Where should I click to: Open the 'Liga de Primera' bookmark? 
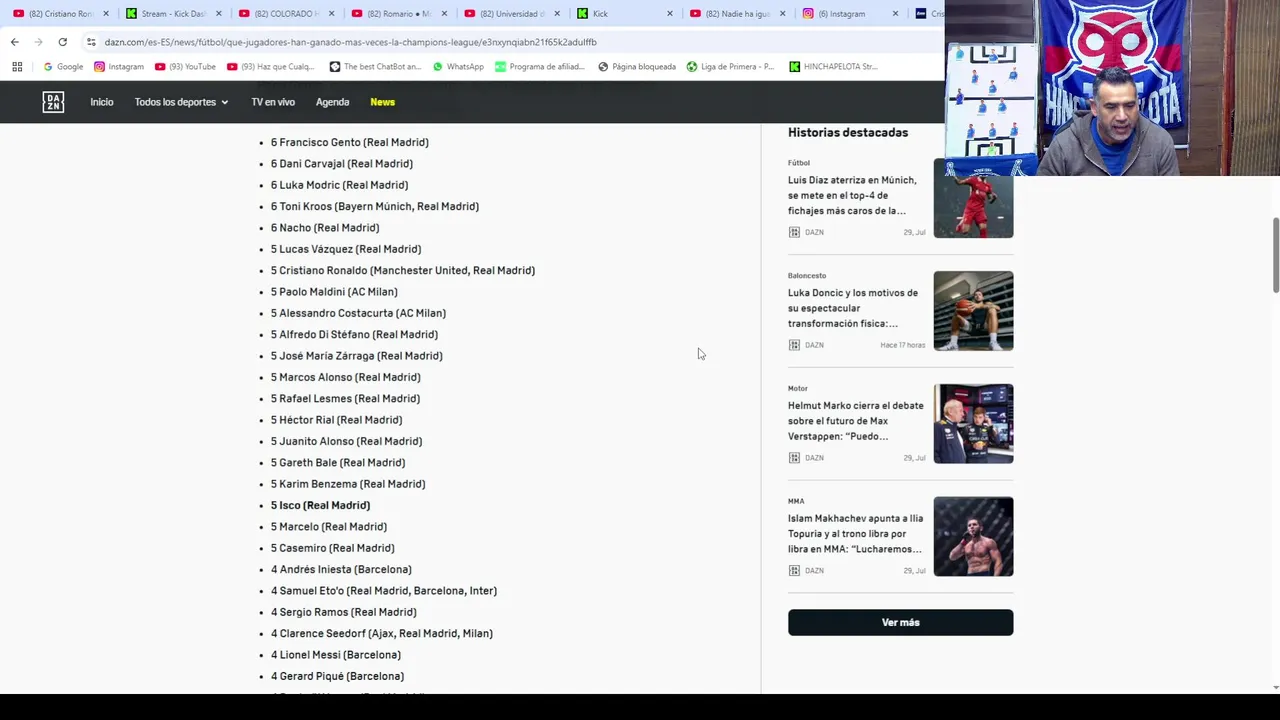[730, 67]
